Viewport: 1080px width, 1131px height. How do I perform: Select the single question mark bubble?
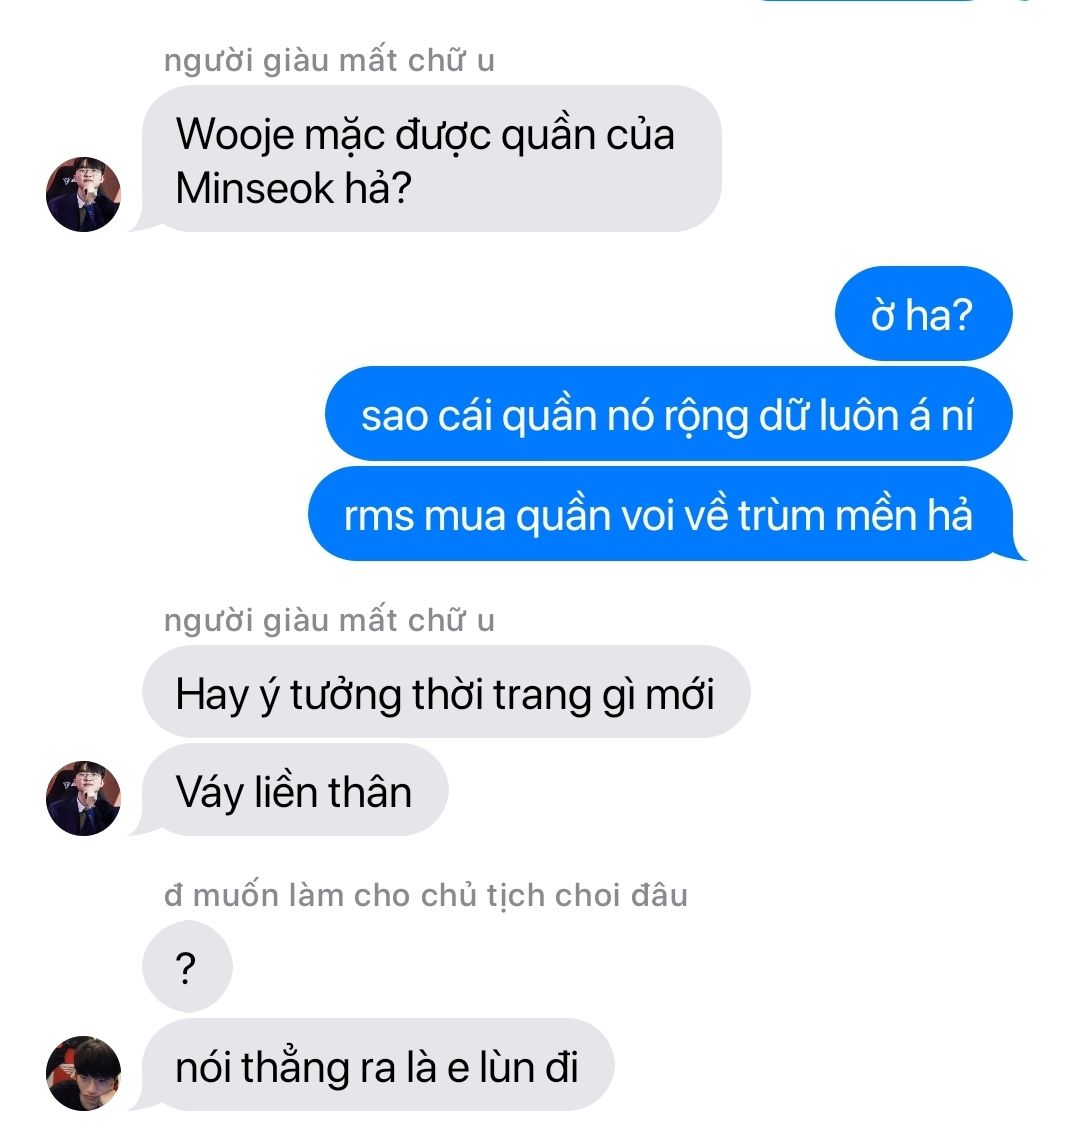(x=187, y=967)
